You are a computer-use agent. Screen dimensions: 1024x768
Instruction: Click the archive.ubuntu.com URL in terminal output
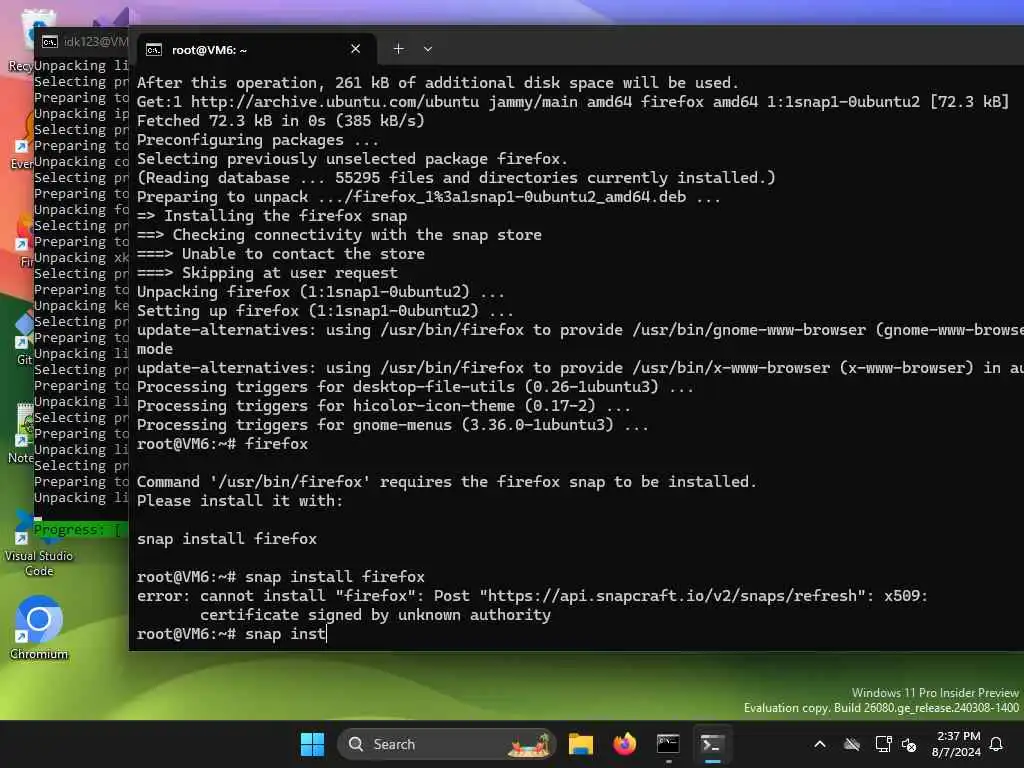[x=334, y=102]
